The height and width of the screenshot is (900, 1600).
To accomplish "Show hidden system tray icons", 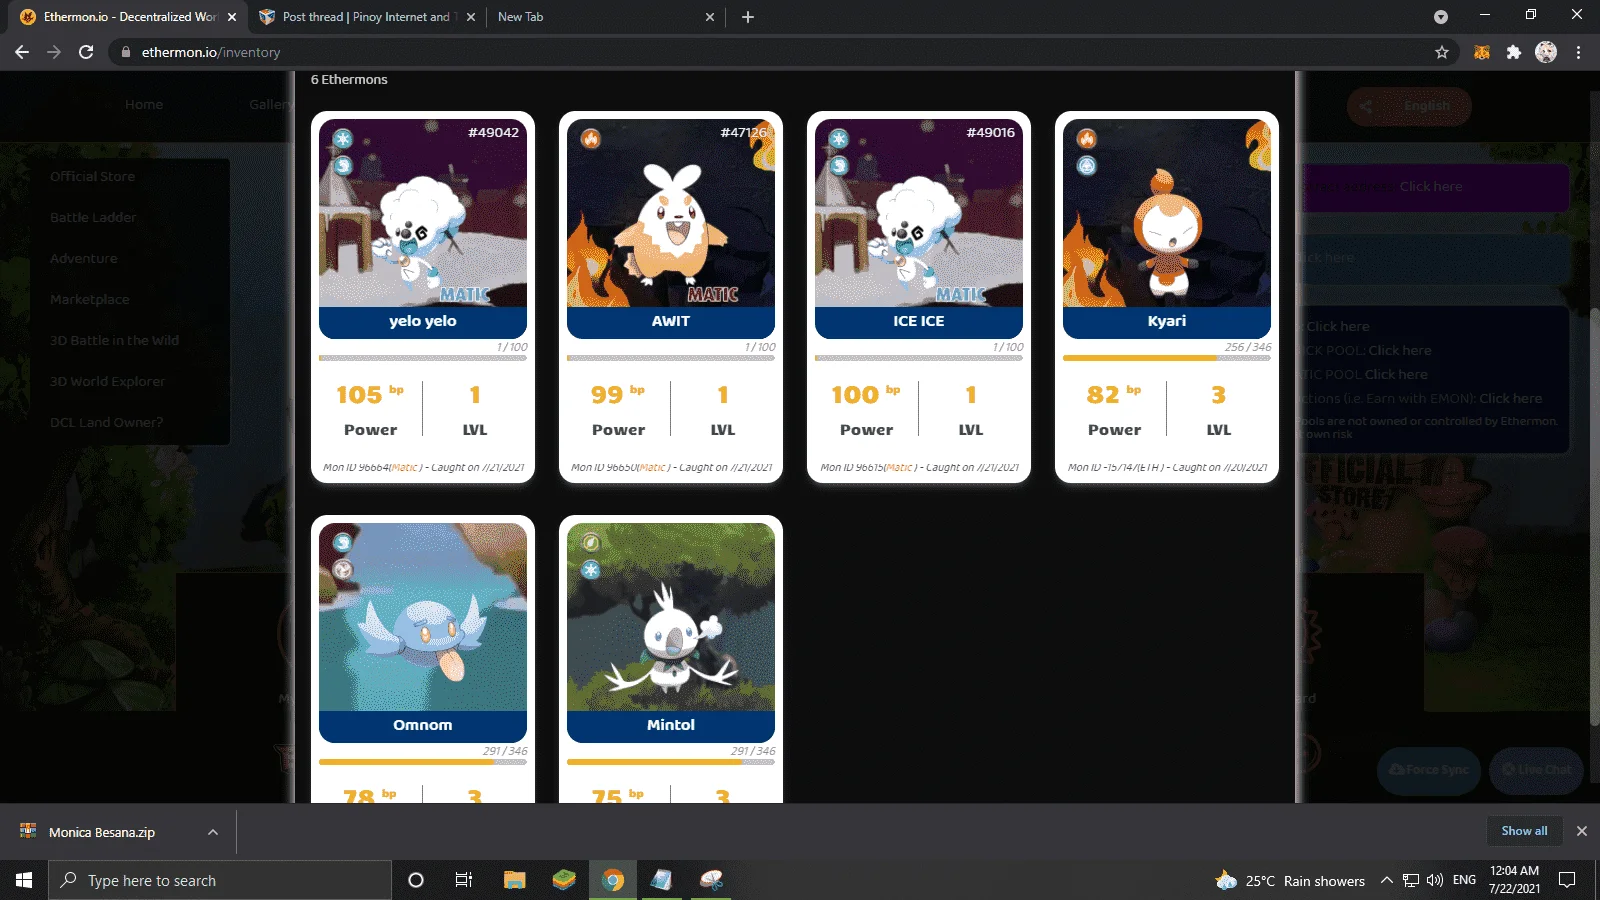I will [1387, 880].
